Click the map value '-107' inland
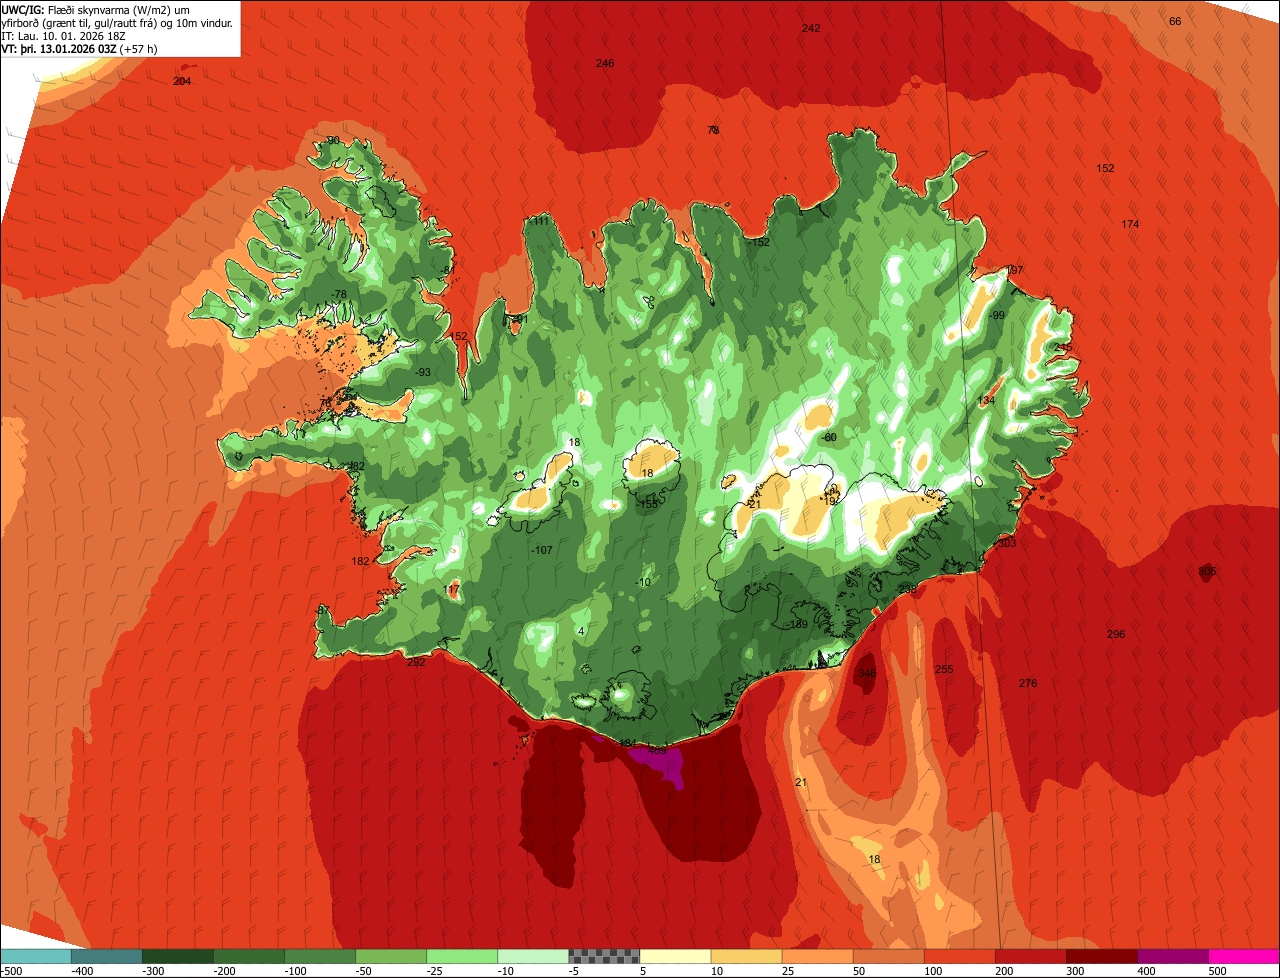Screen dimensions: 1280x978 point(542,550)
